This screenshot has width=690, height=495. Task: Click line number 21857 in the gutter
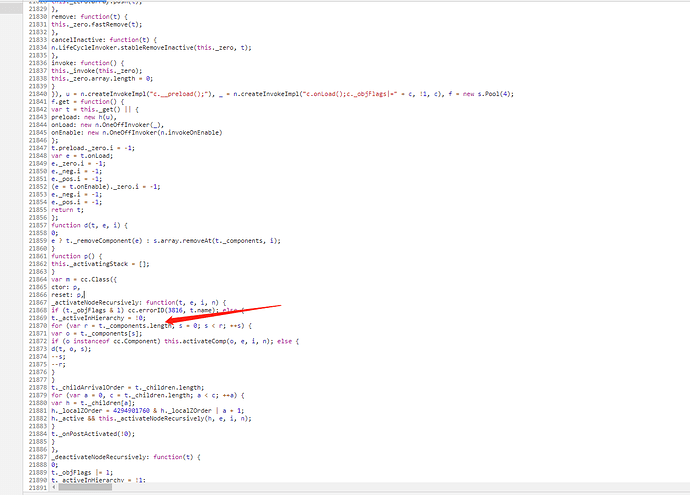click(x=38, y=225)
